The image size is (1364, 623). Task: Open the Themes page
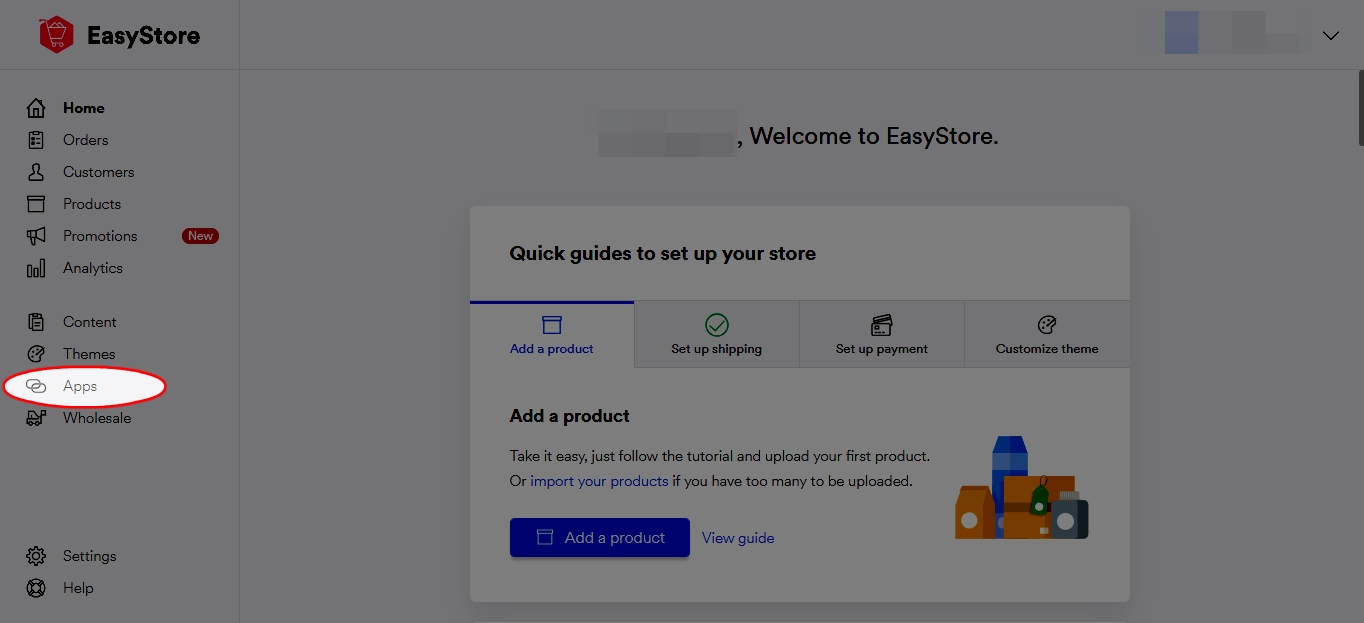coord(89,353)
